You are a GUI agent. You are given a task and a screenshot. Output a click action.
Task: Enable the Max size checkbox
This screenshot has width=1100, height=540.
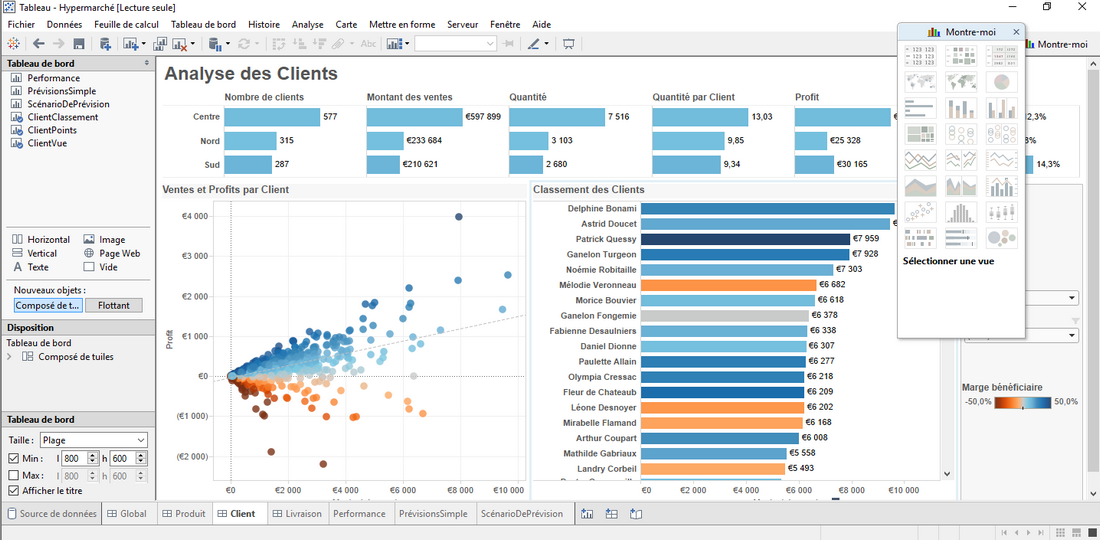coord(13,475)
